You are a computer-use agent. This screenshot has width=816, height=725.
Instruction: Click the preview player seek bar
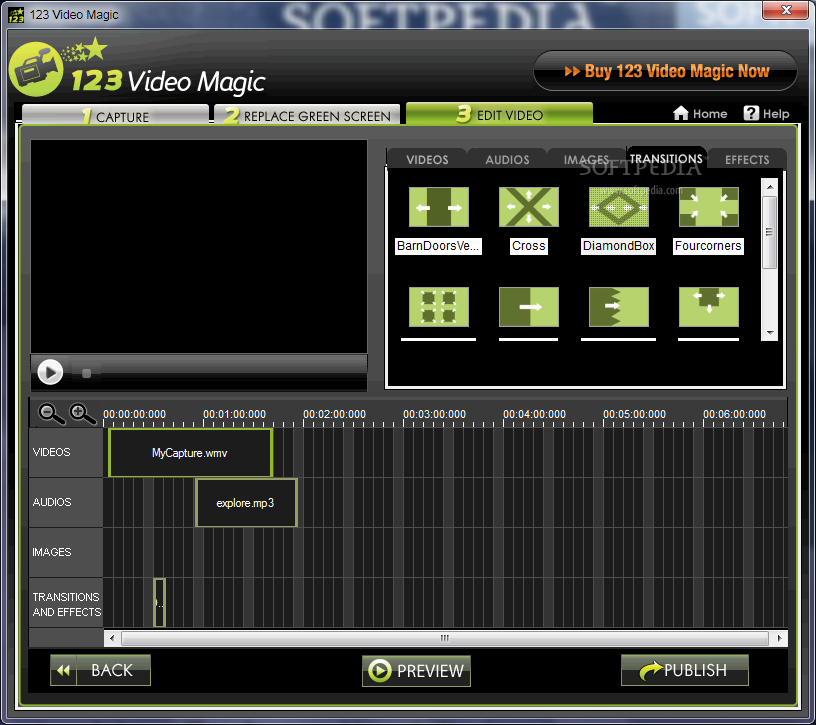point(219,373)
